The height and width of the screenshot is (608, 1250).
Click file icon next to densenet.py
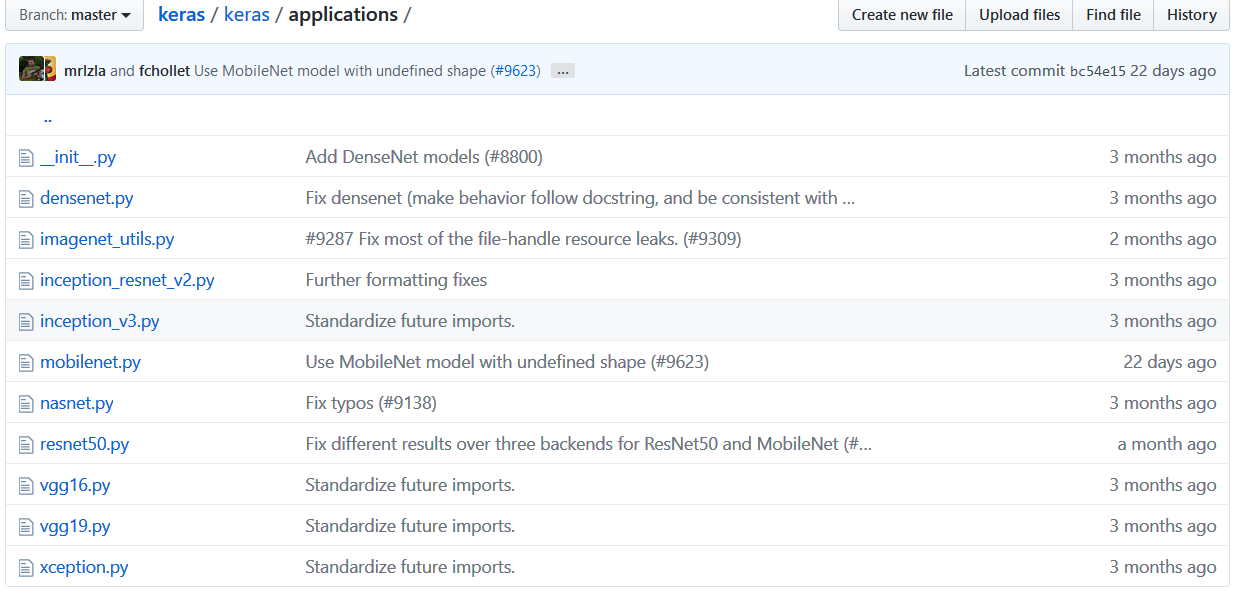[x=26, y=198]
